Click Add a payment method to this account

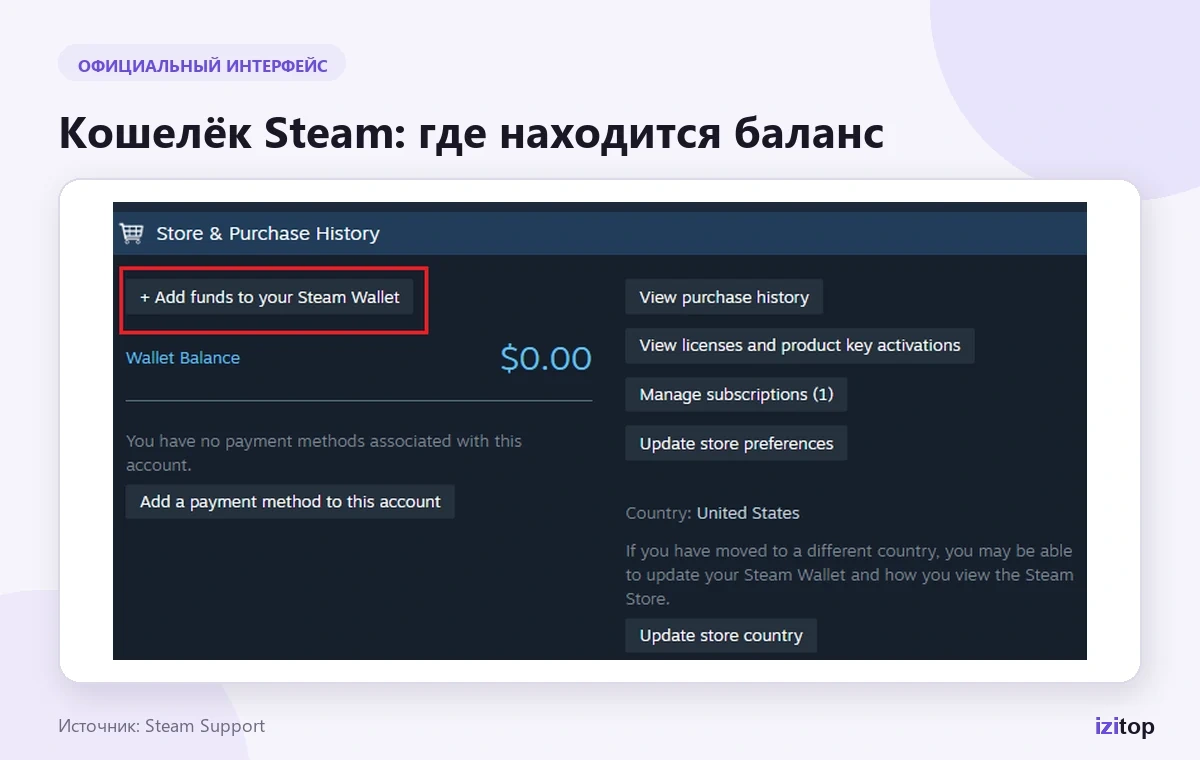(290, 502)
